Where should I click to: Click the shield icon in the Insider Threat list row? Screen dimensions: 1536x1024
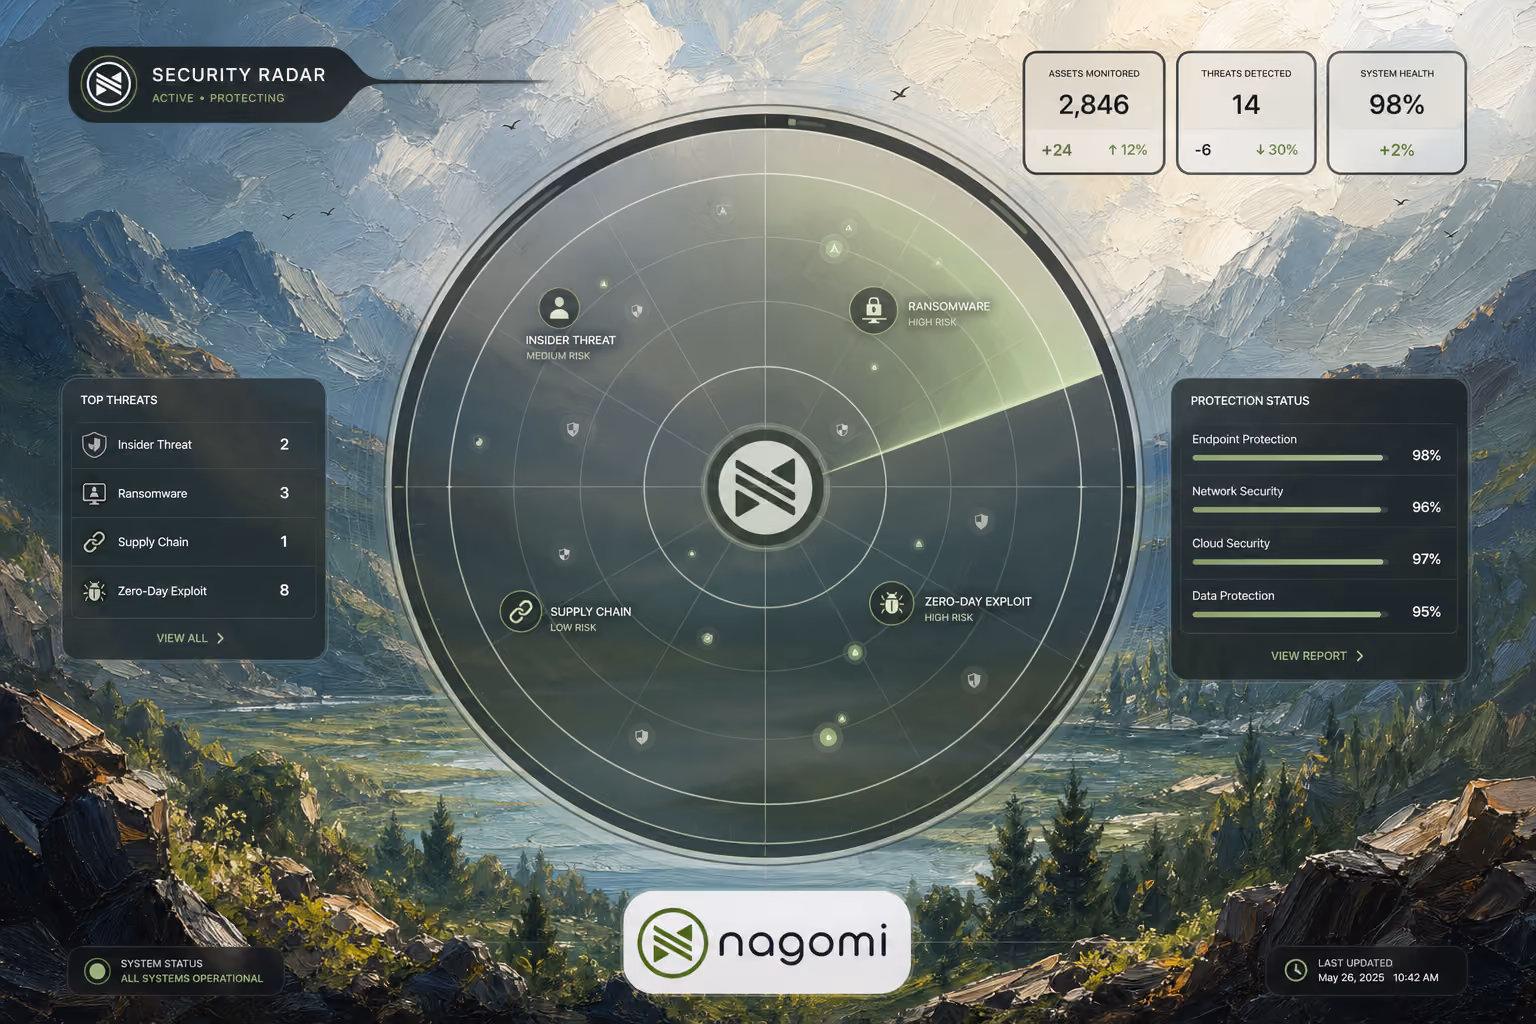click(x=94, y=444)
